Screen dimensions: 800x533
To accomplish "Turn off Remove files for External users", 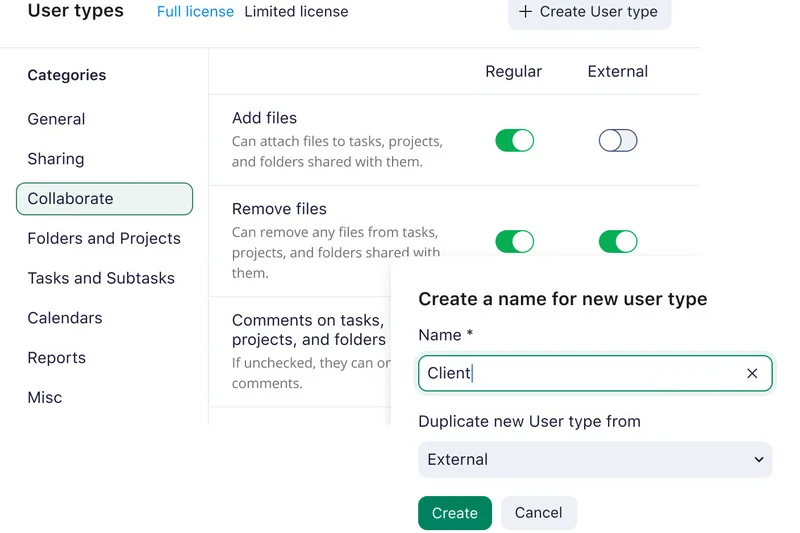I will (x=618, y=241).
